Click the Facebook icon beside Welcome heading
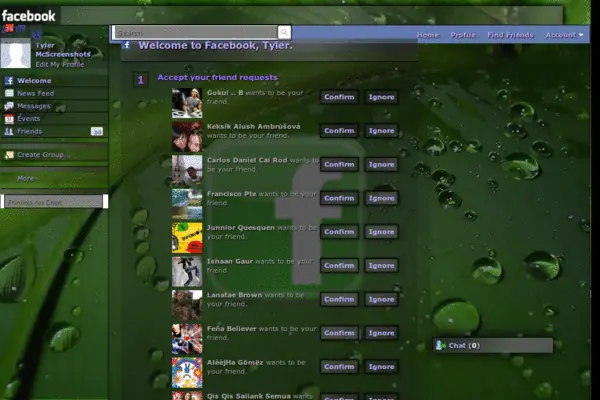The image size is (600, 400). click(127, 45)
